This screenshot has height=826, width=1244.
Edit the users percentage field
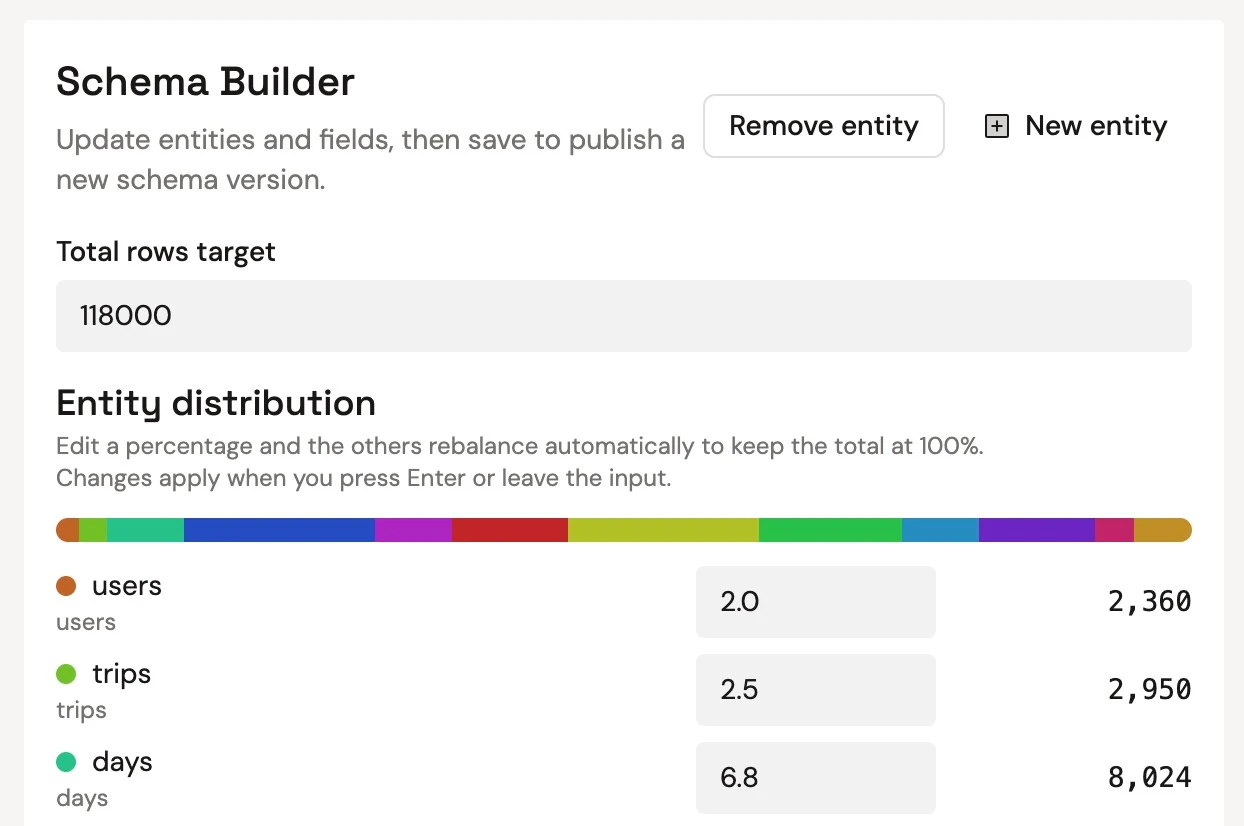coord(815,602)
